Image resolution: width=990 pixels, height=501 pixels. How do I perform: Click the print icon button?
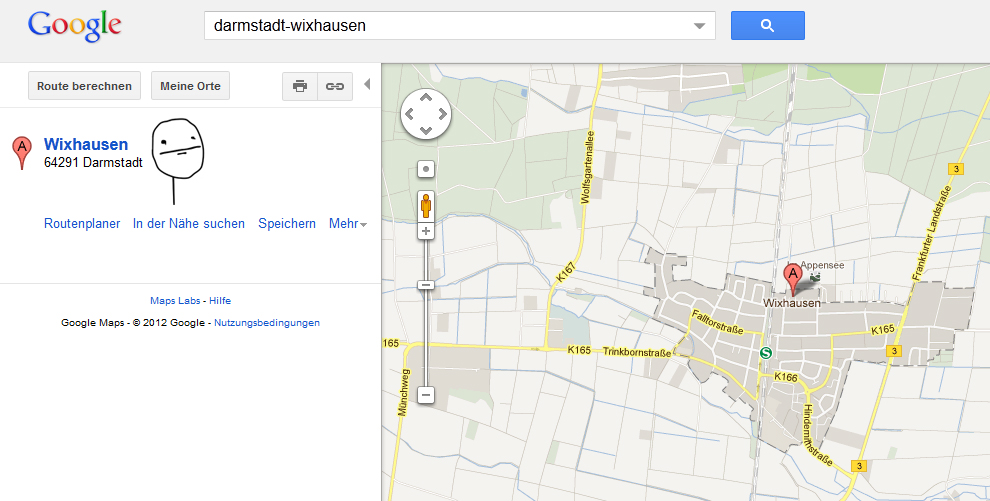tap(300, 86)
